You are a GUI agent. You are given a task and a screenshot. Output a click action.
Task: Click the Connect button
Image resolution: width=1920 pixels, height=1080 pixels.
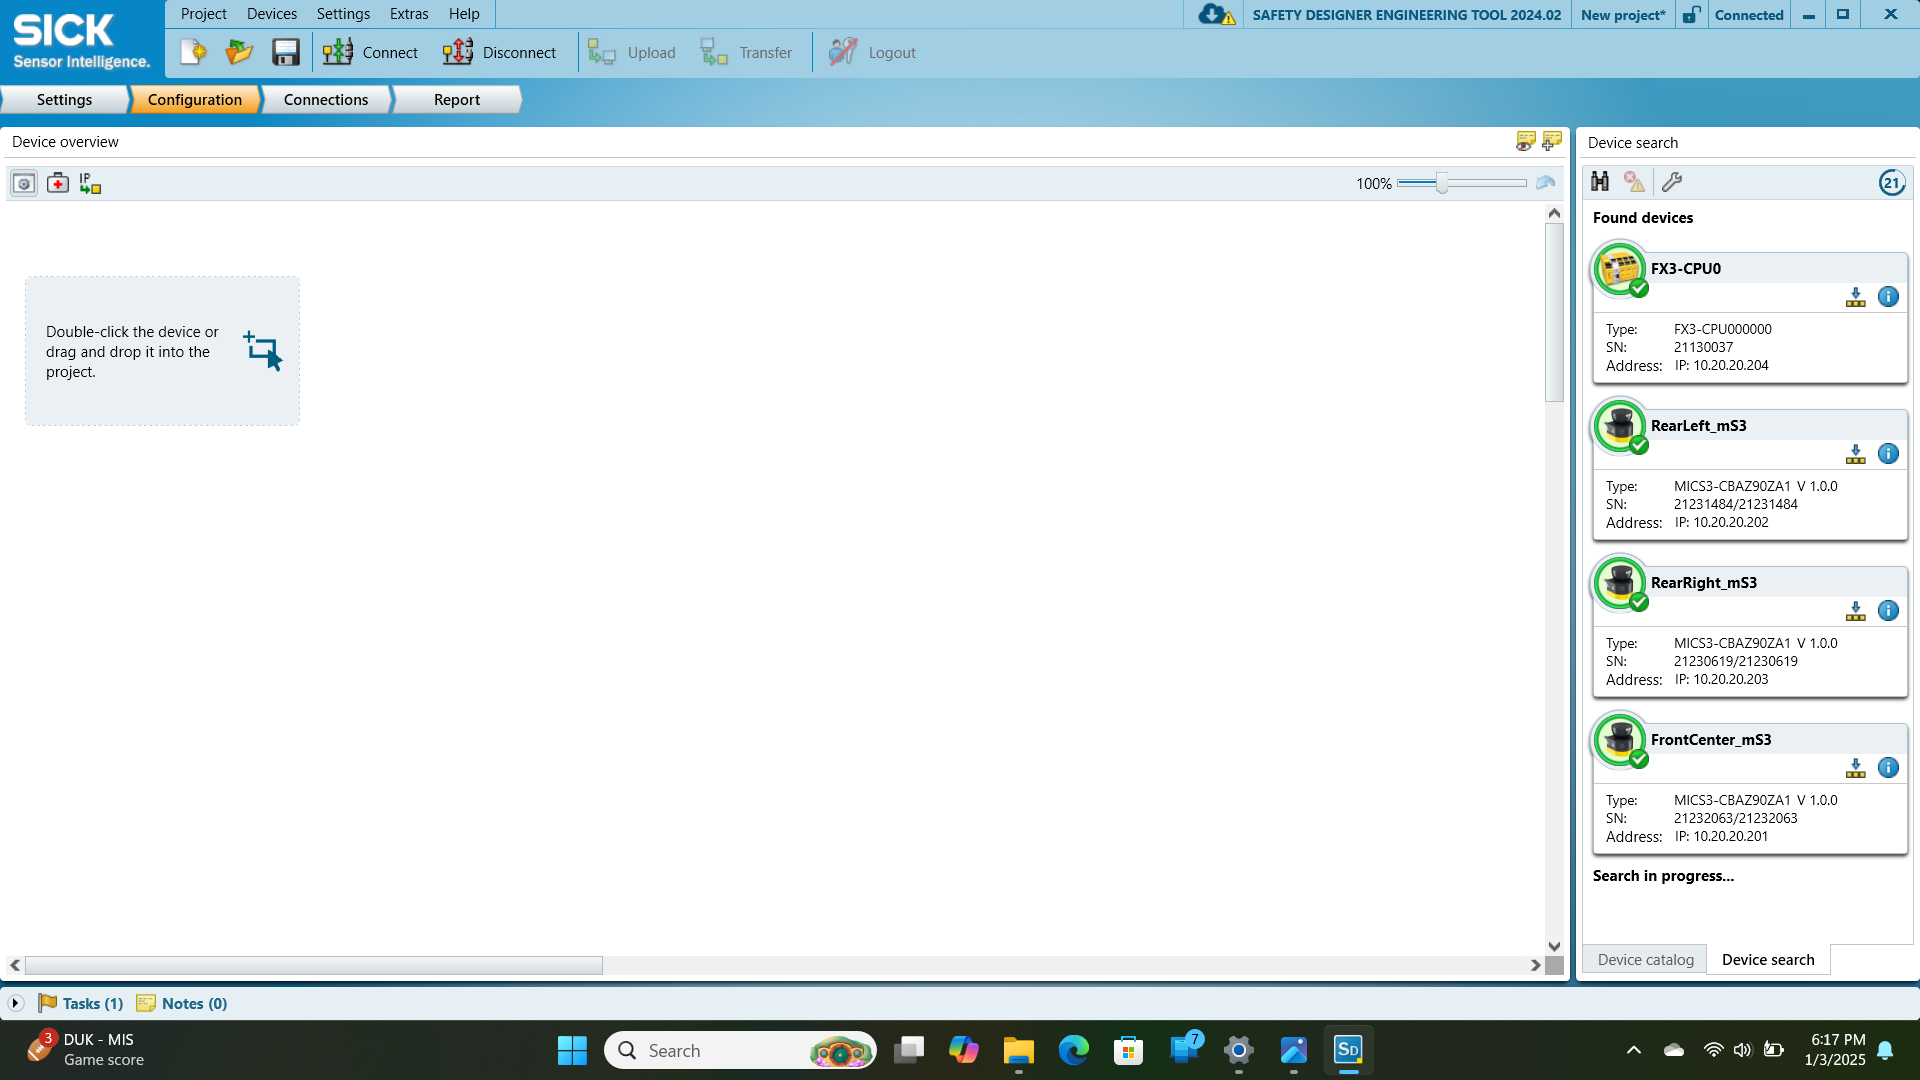(x=370, y=52)
